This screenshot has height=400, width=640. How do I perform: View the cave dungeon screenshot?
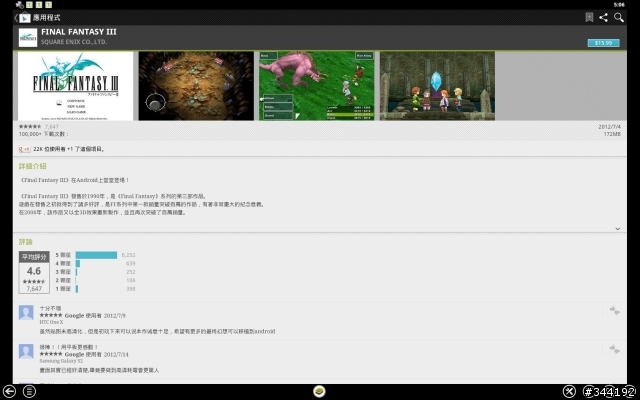tap(196, 86)
